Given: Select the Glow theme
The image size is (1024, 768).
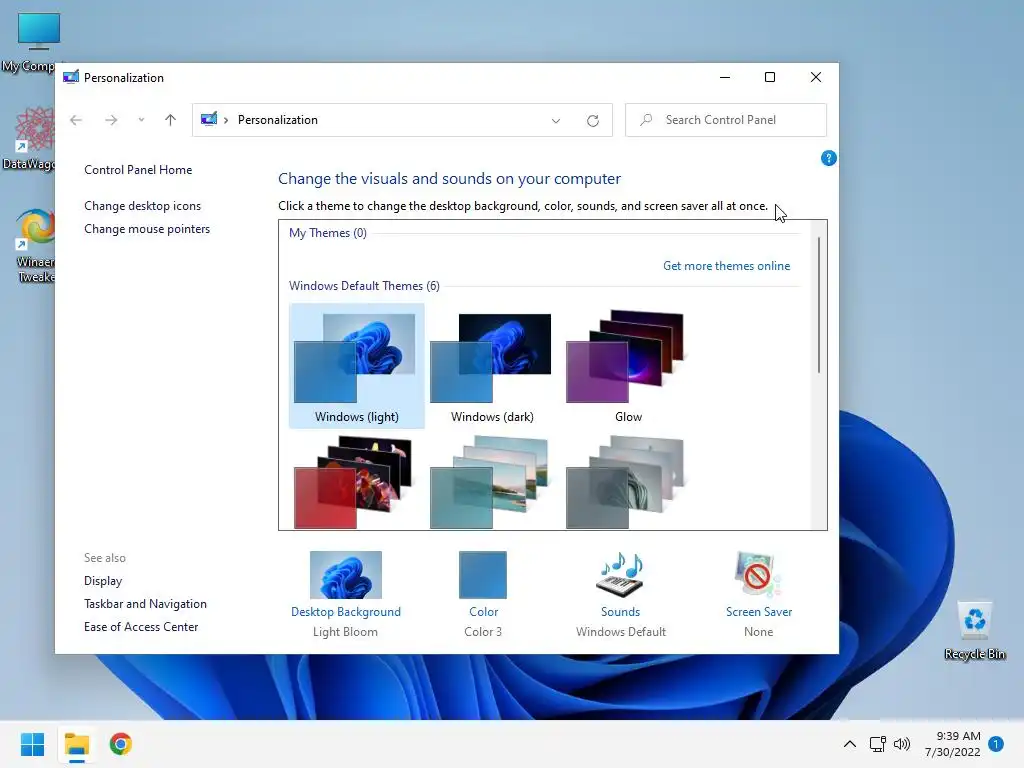Looking at the screenshot, I should (628, 366).
